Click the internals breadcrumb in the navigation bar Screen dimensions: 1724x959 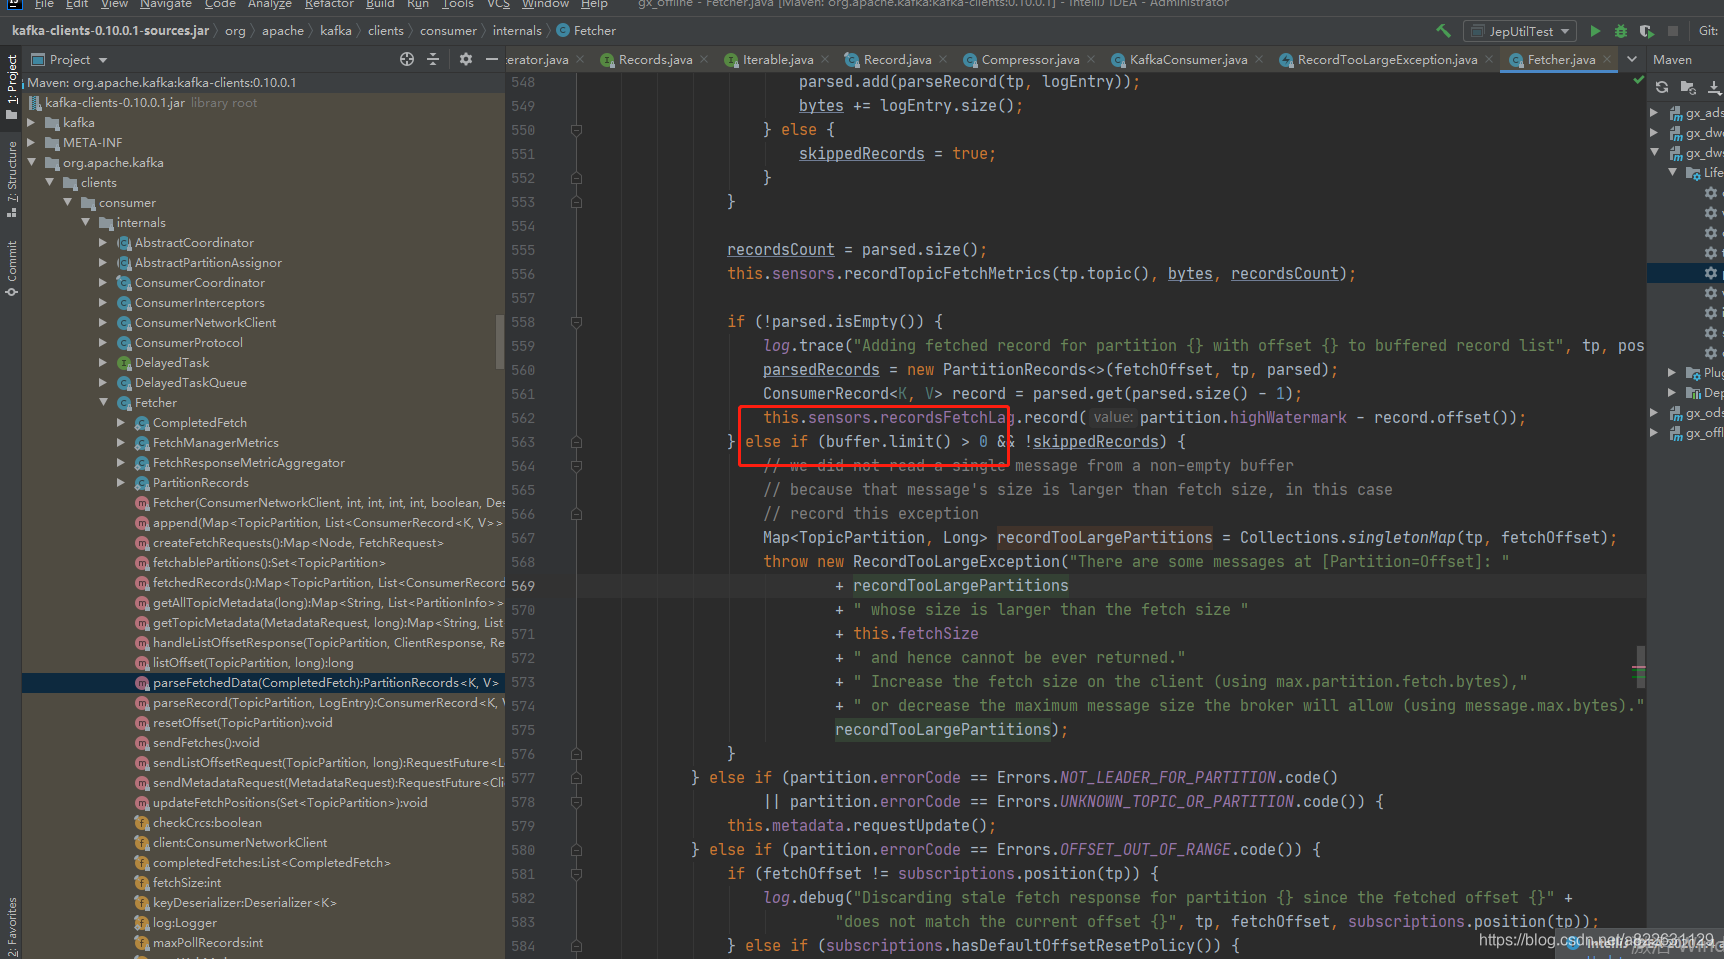tap(517, 31)
